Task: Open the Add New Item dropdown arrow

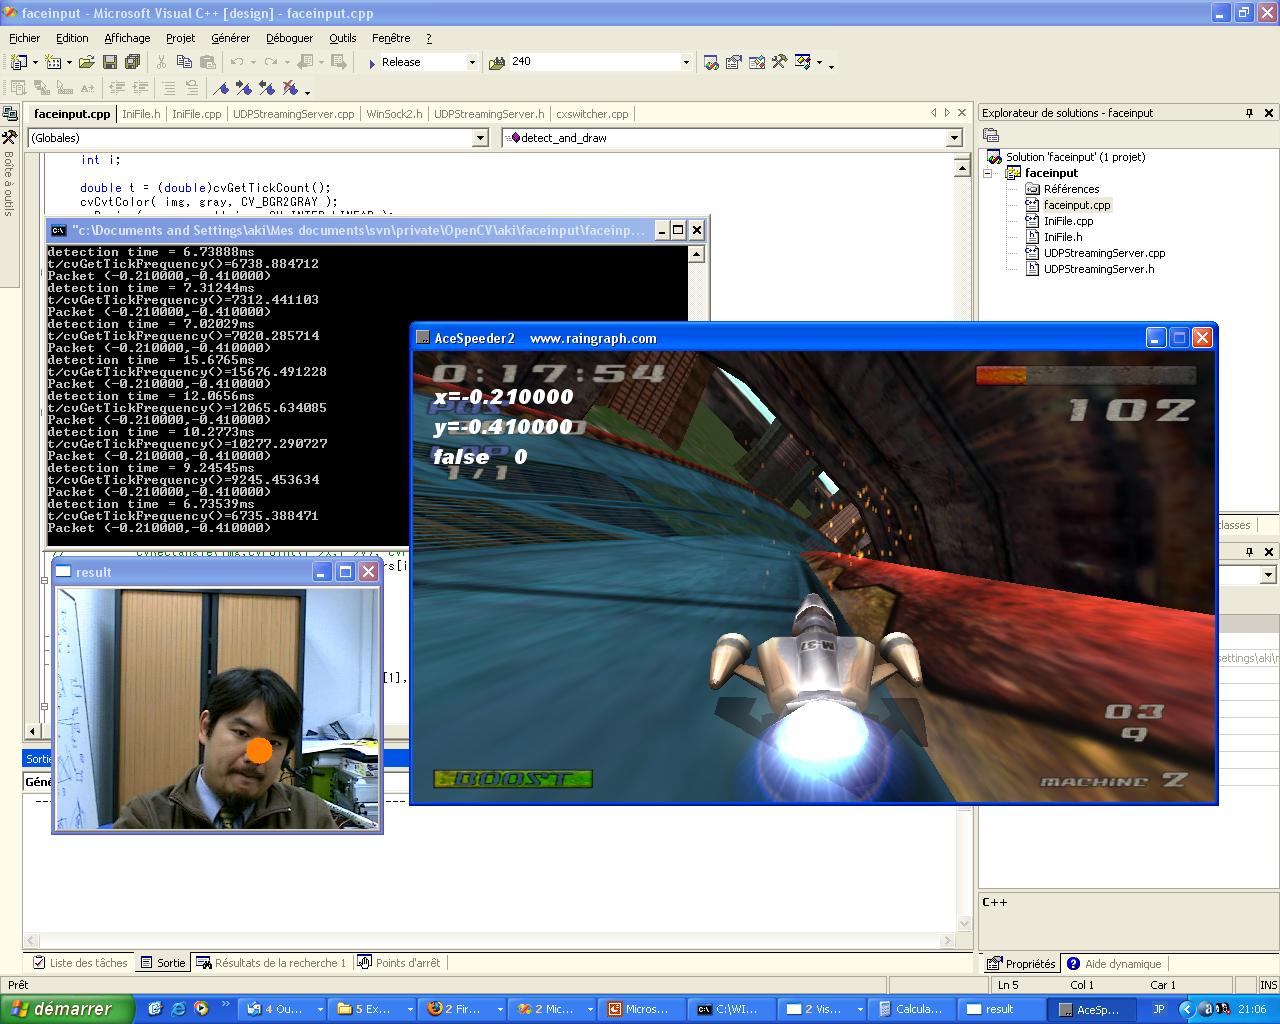Action: pyautogui.click(x=69, y=62)
